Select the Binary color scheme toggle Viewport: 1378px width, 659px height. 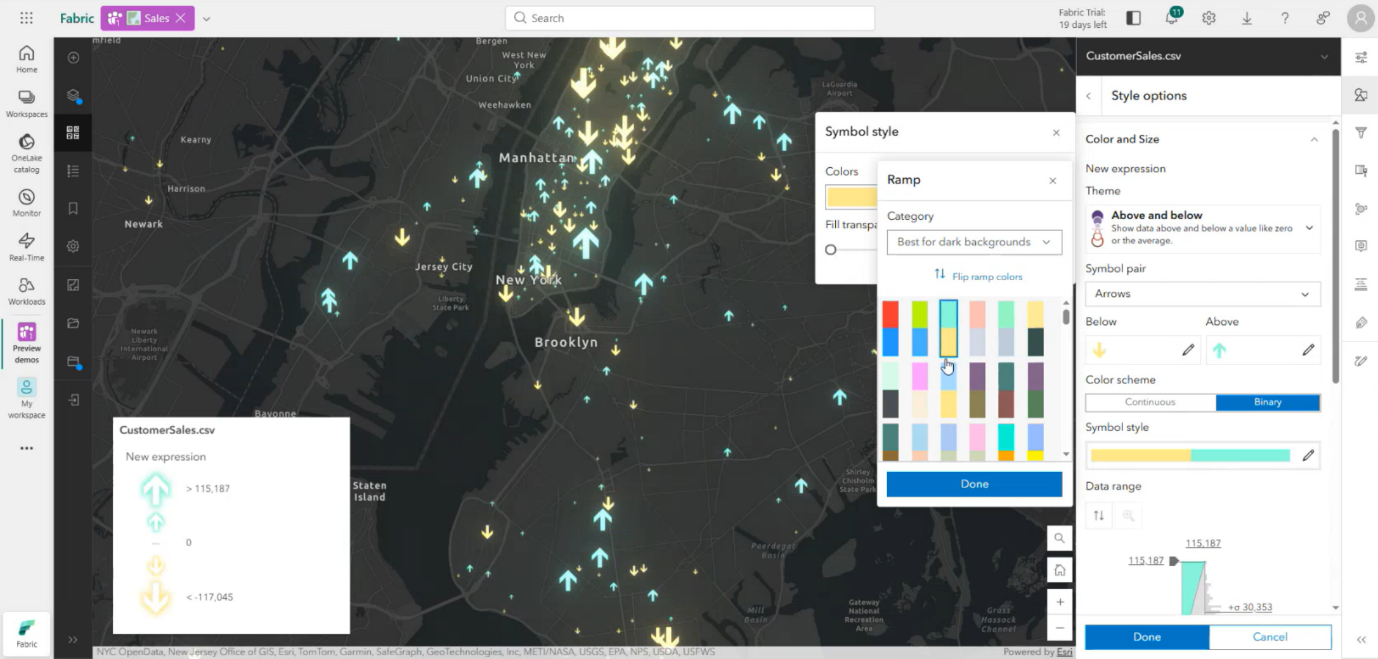coord(1268,401)
